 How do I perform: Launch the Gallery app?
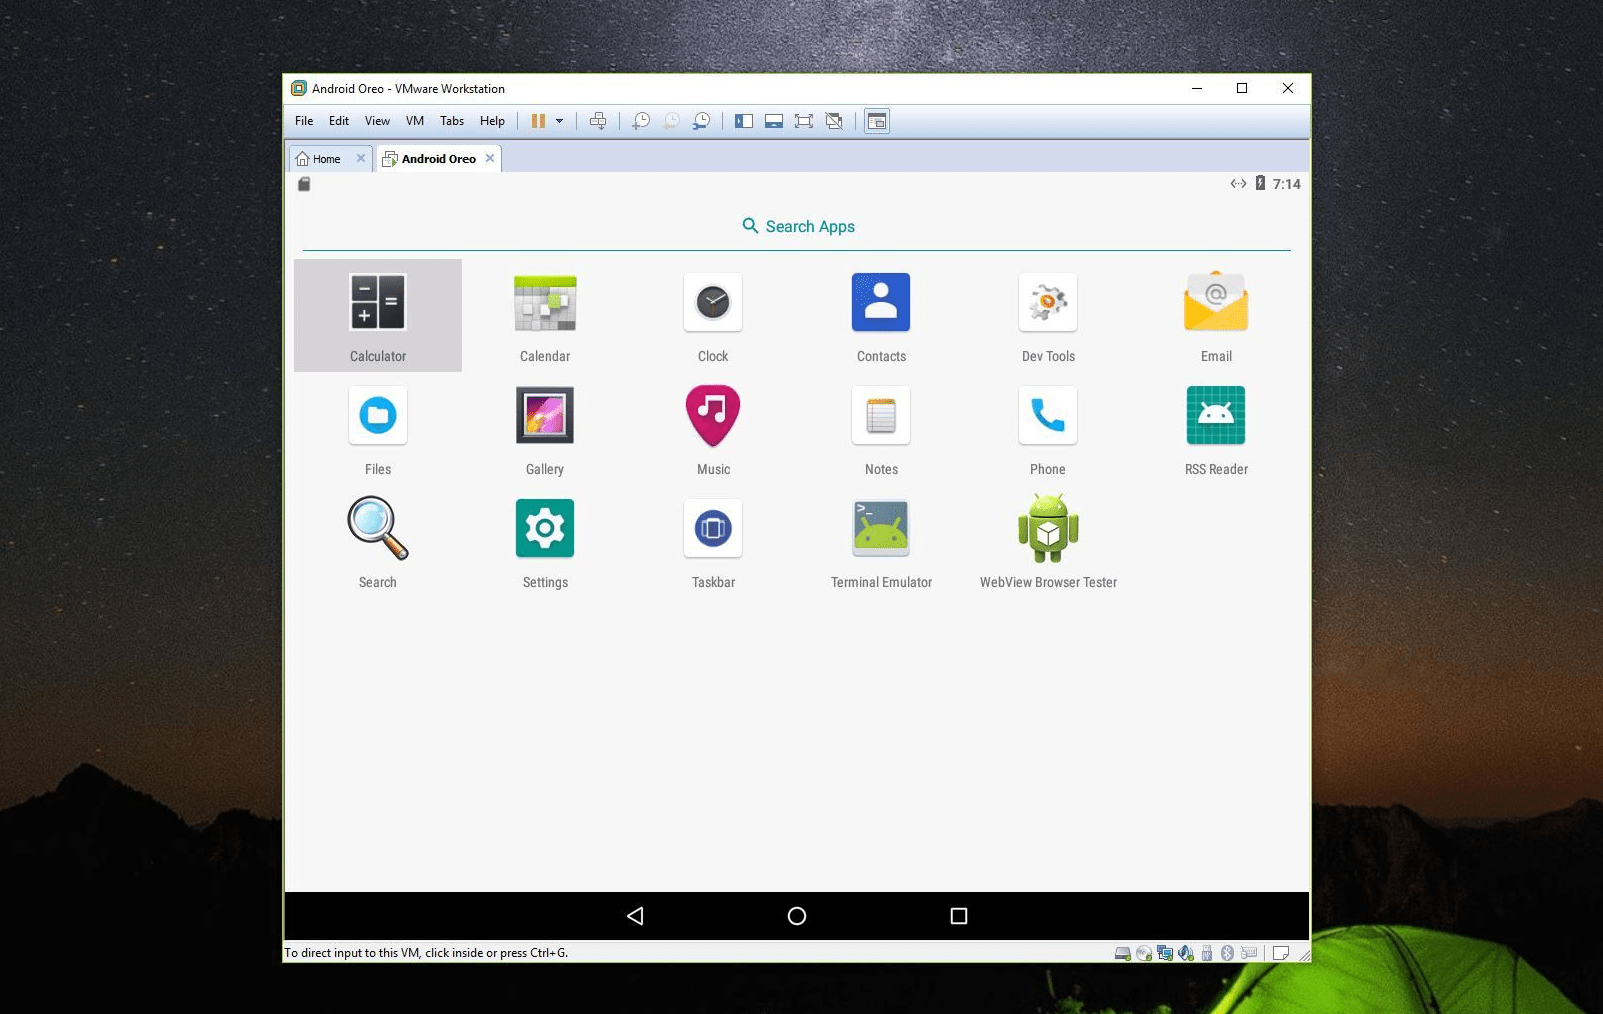click(x=545, y=428)
